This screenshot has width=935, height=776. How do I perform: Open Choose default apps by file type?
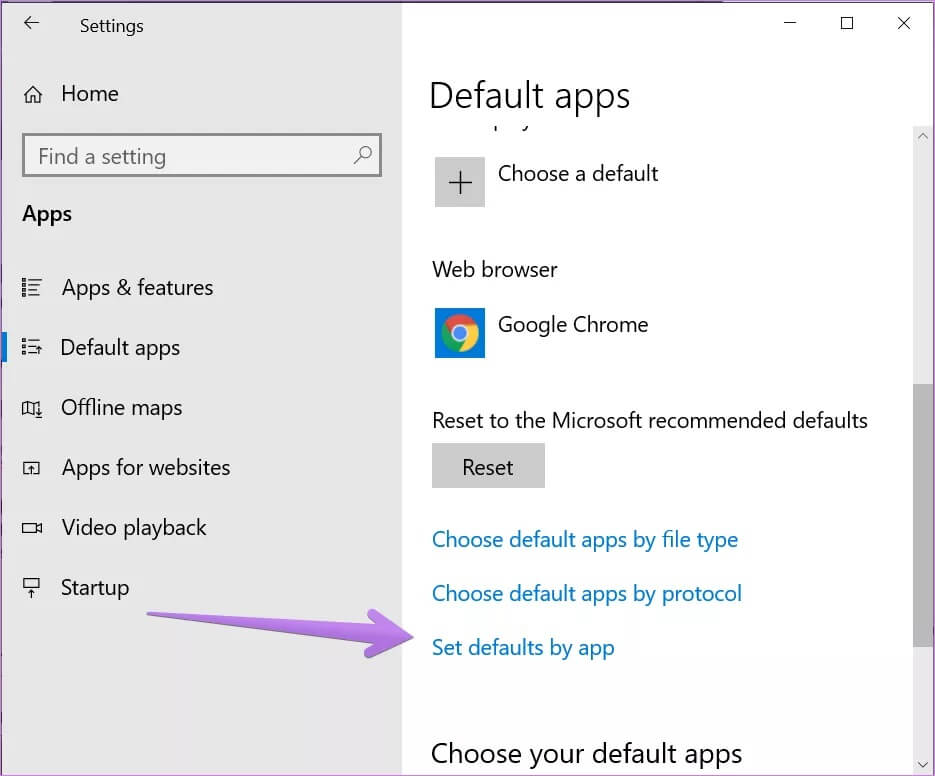[585, 540]
